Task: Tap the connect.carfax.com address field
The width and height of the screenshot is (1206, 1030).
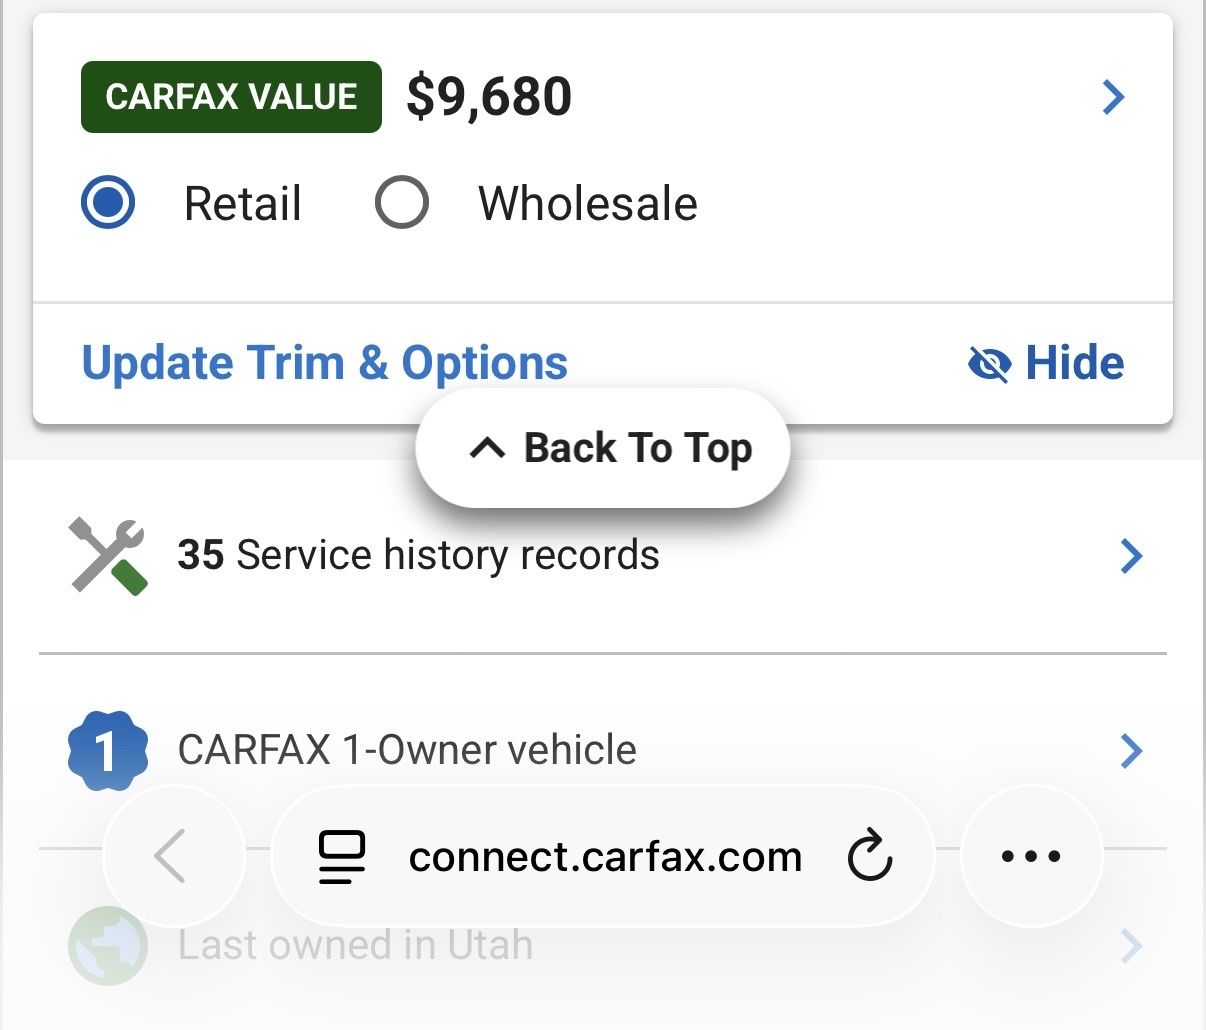Action: (605, 857)
